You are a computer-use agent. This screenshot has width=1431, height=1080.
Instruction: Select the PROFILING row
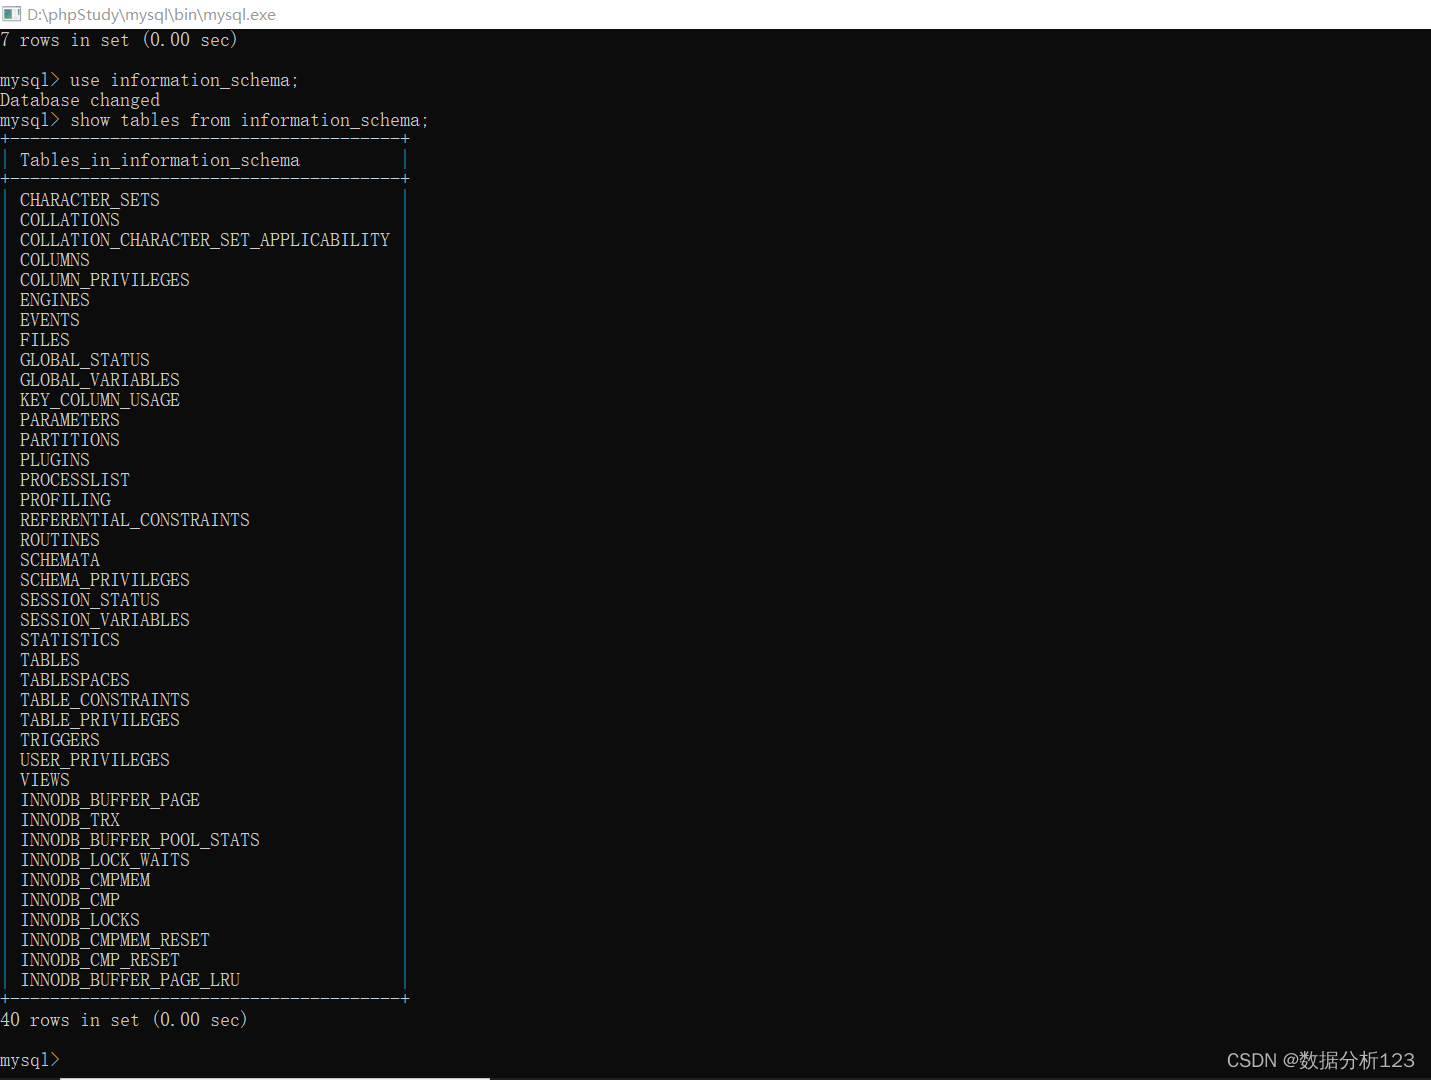[x=65, y=500]
